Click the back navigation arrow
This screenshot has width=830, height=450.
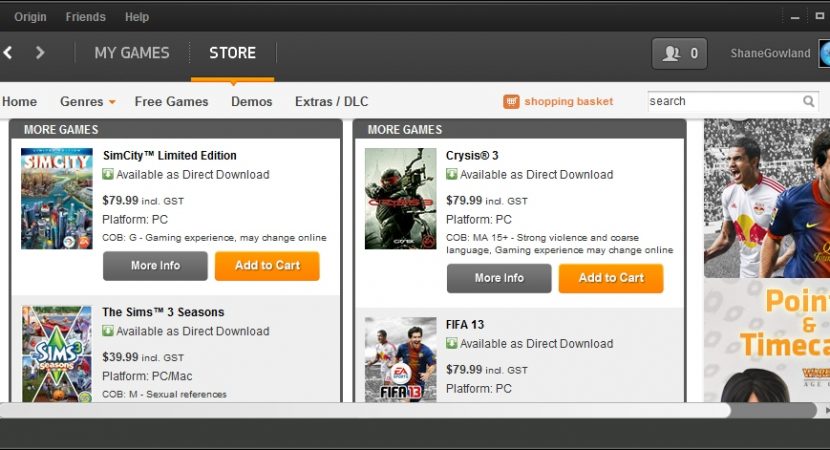(x=8, y=53)
